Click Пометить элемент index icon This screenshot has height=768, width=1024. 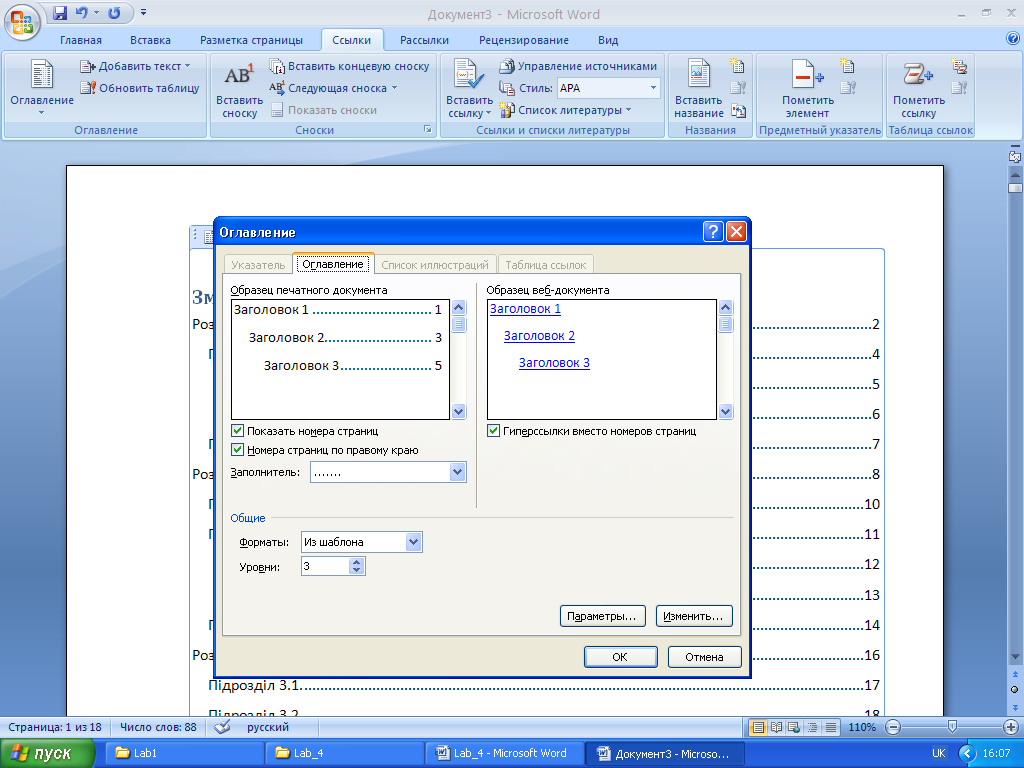tap(807, 74)
